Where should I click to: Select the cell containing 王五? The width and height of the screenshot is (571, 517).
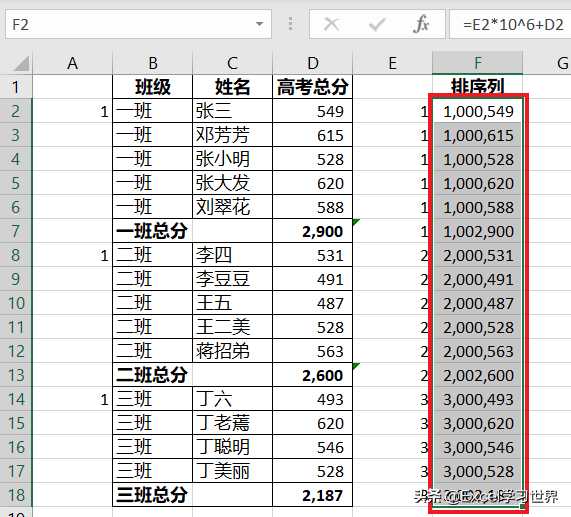coord(232,303)
